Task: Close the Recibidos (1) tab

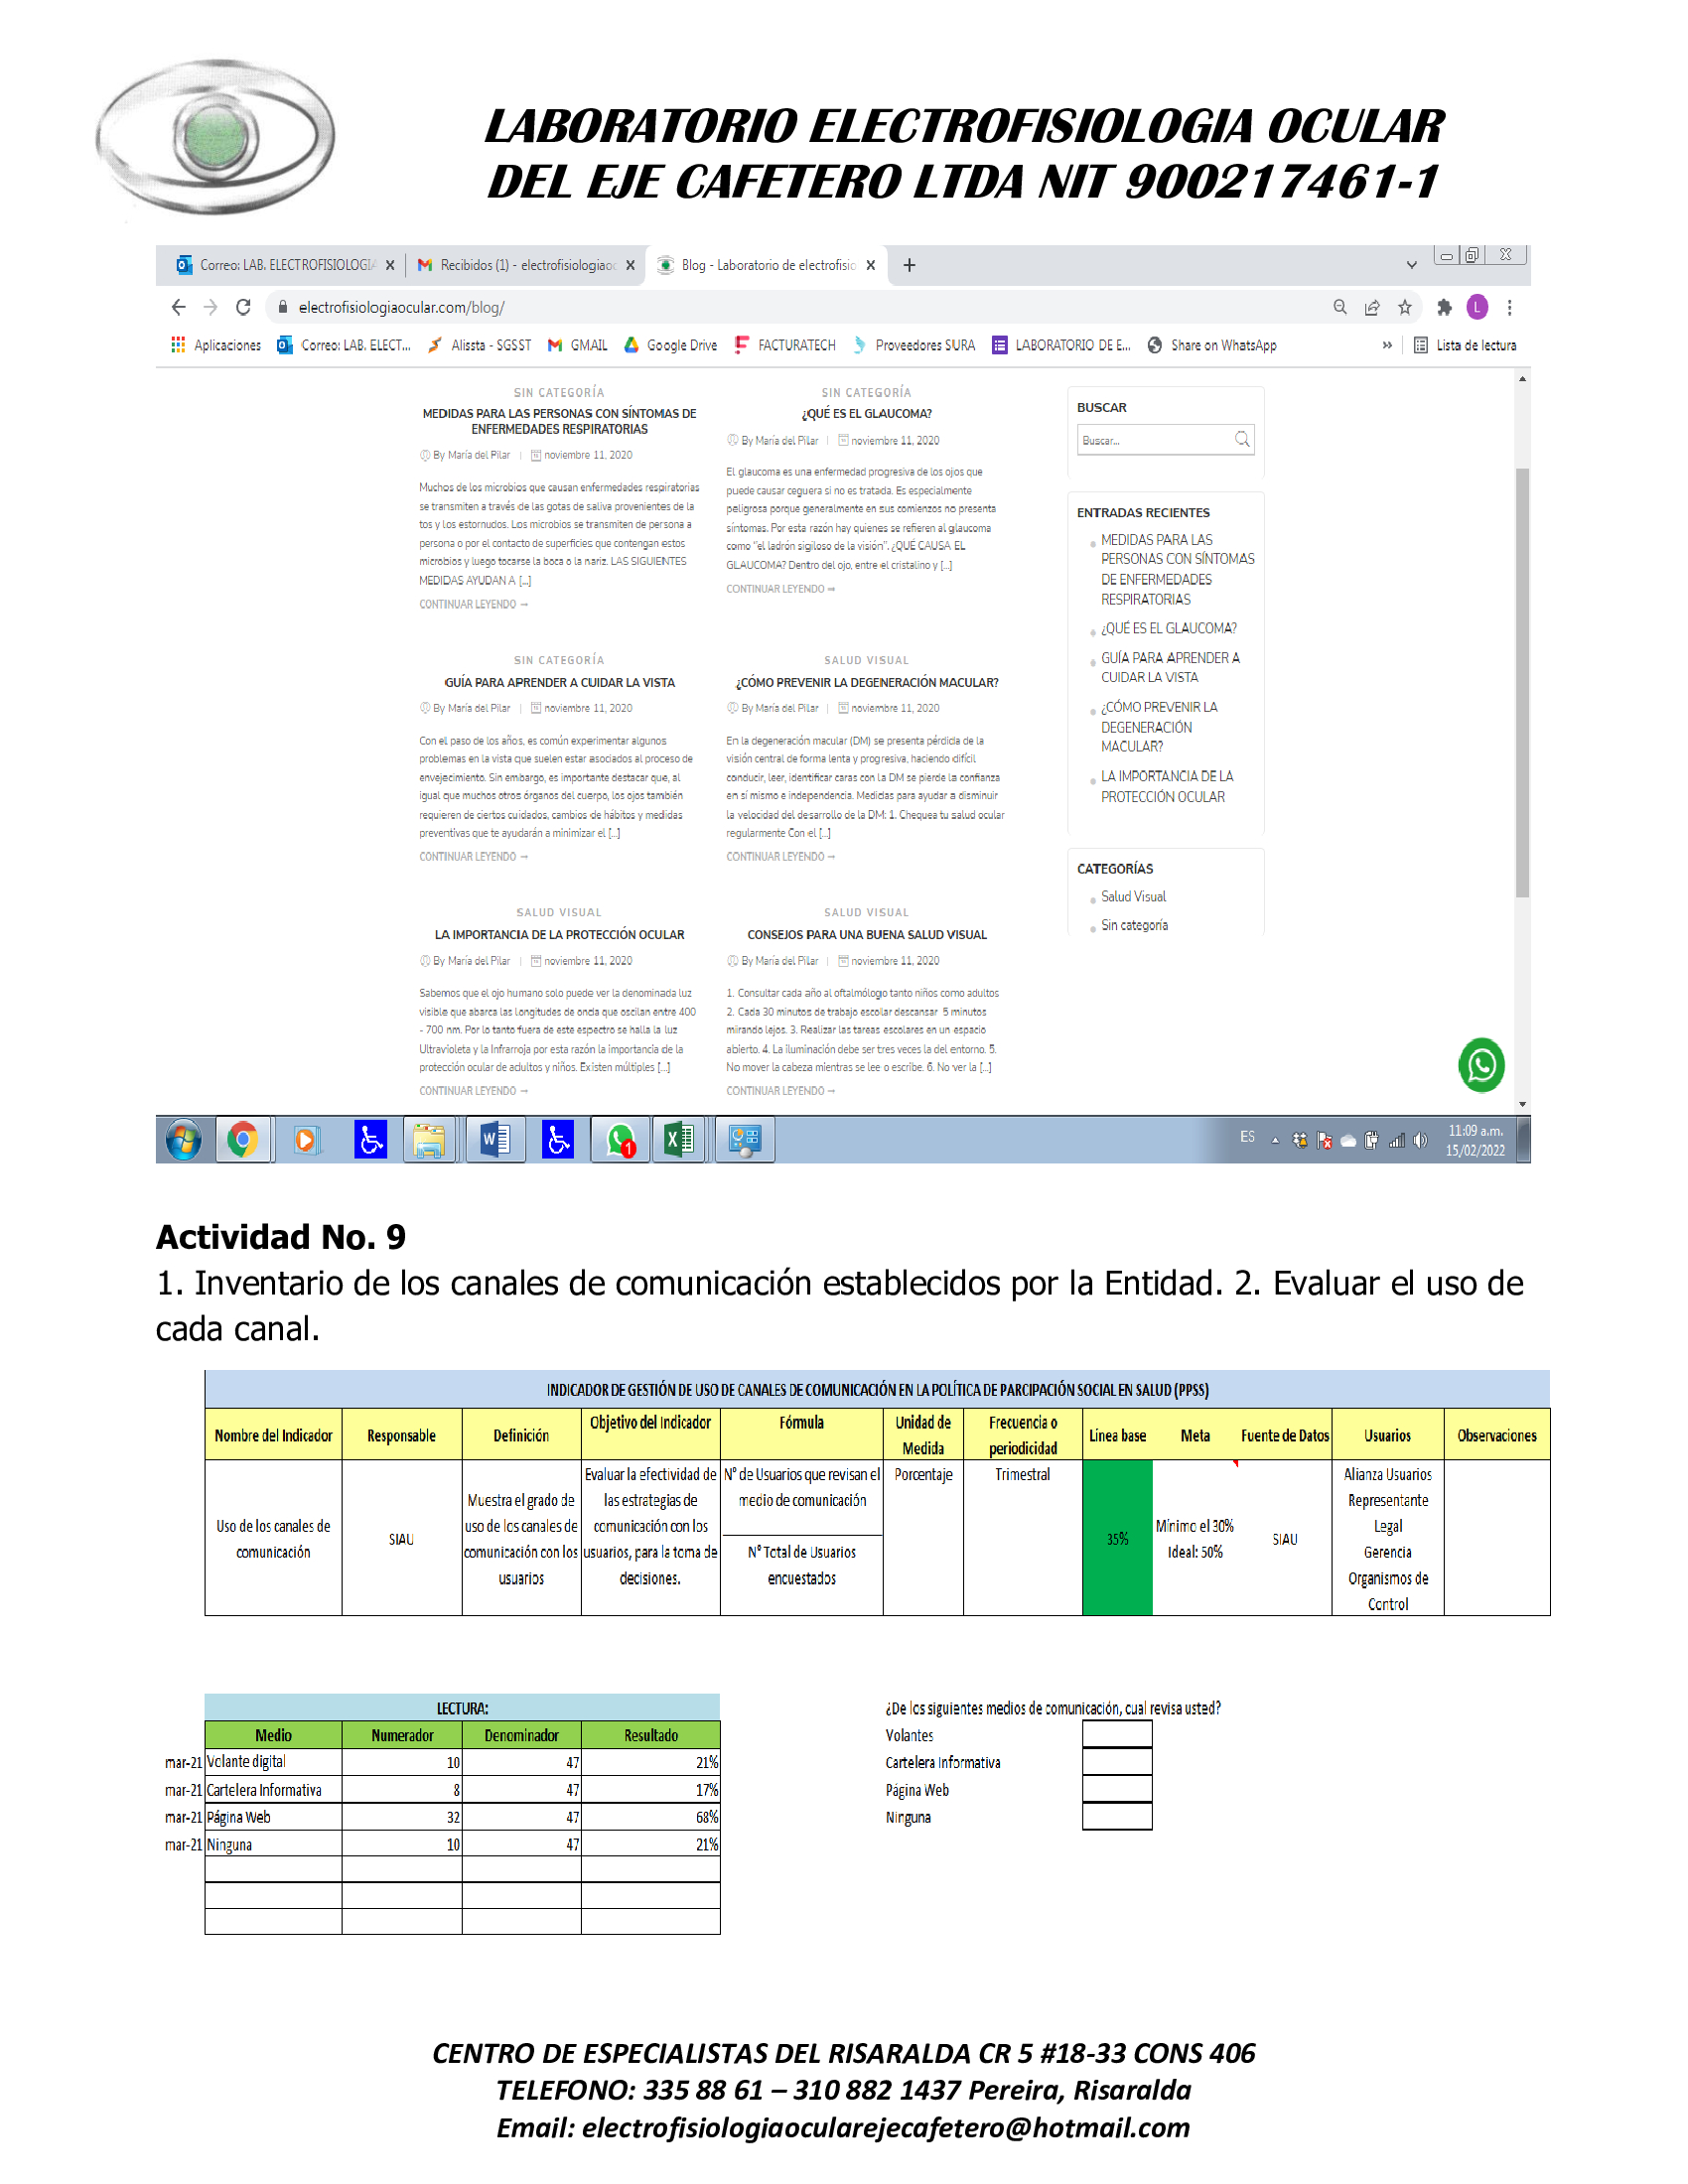Action: (631, 265)
